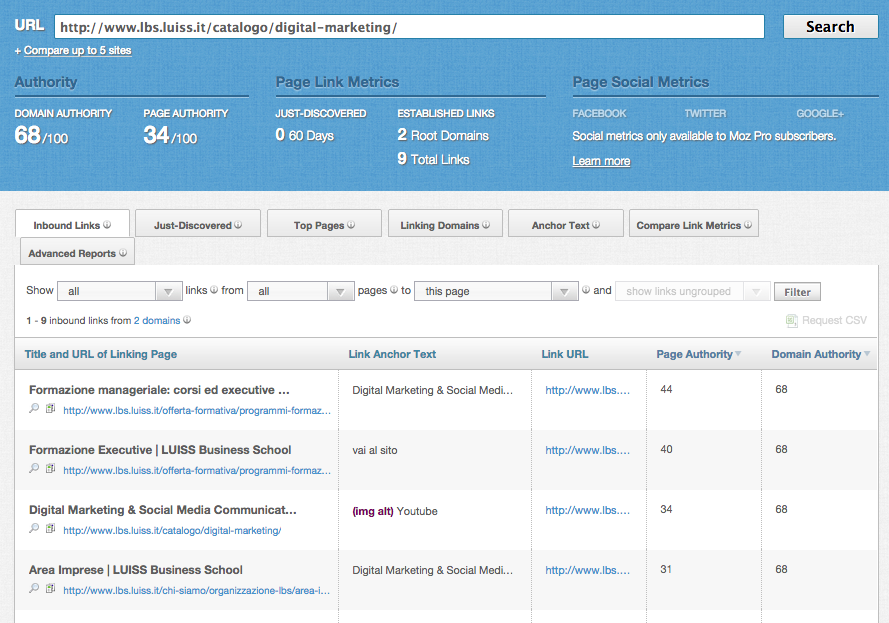Click the info icon next to 2 domains
The image size is (889, 623).
click(187, 320)
